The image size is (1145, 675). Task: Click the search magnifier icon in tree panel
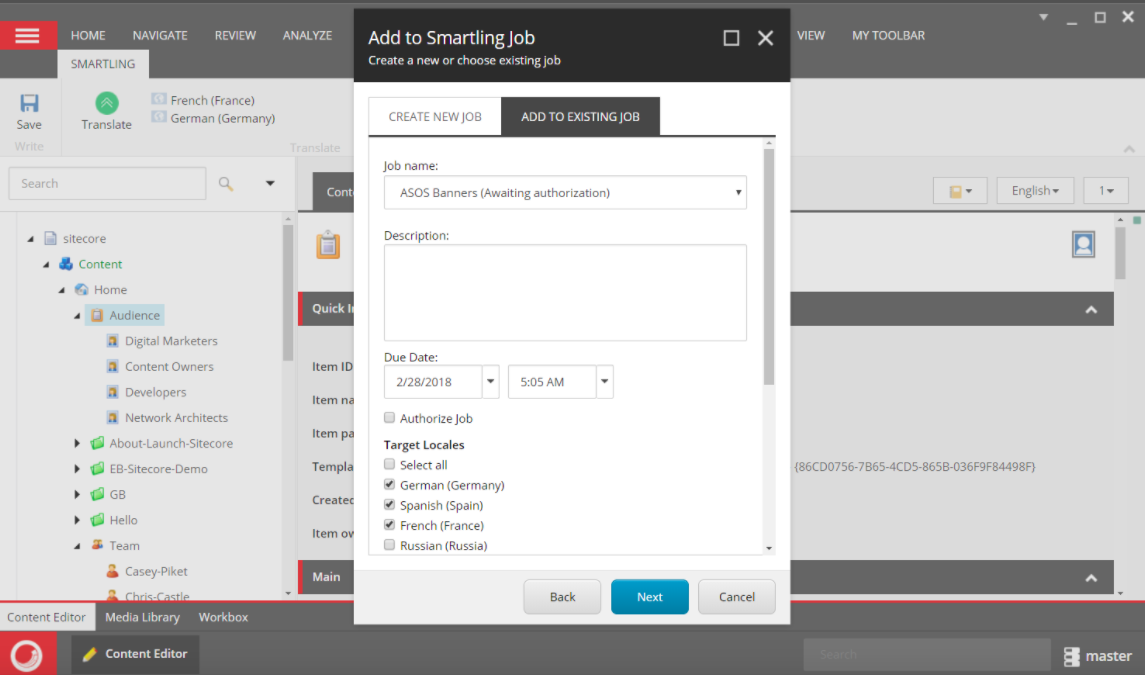pyautogui.click(x=226, y=184)
